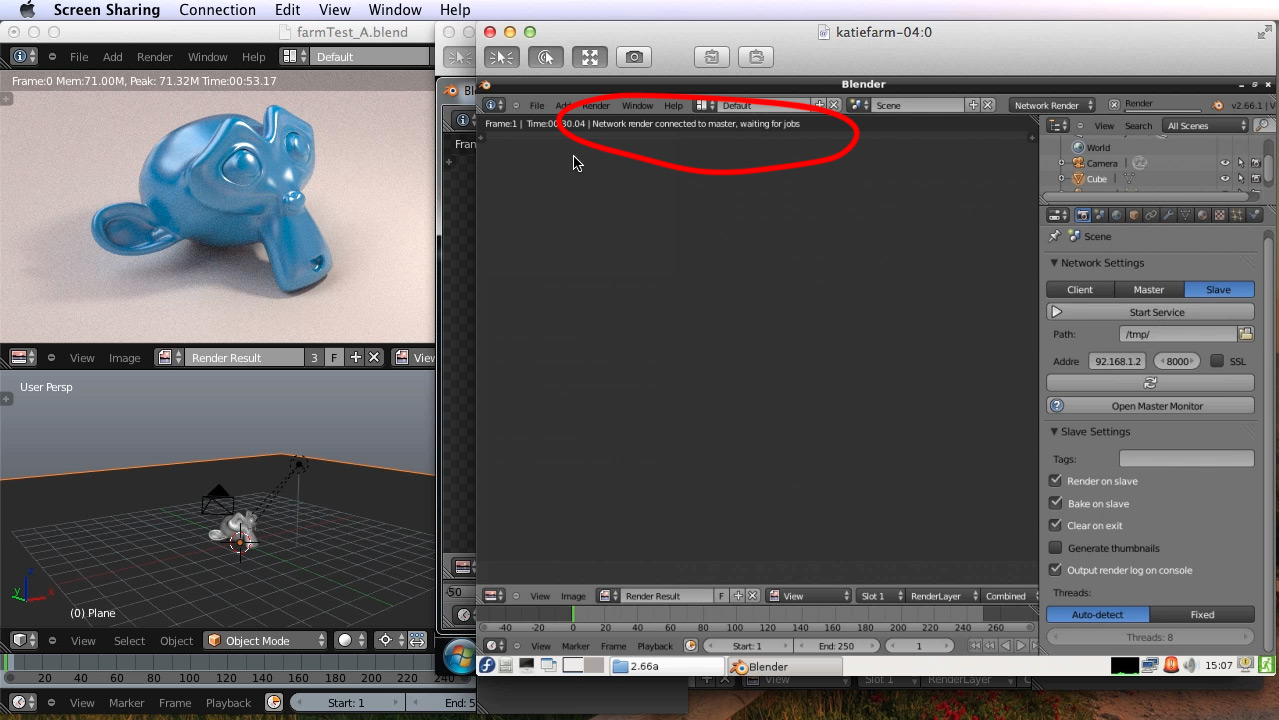Open Combined pass dropdown
1279x720 pixels.
(x=1009, y=596)
